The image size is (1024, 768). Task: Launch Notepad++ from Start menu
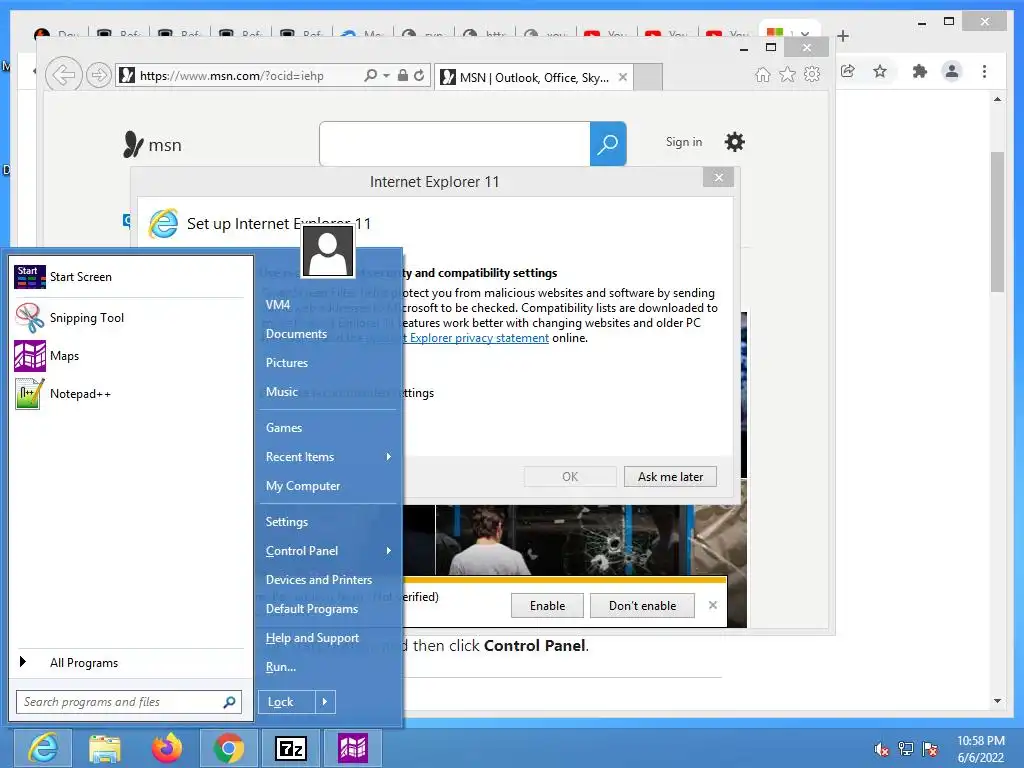[x=129, y=394]
